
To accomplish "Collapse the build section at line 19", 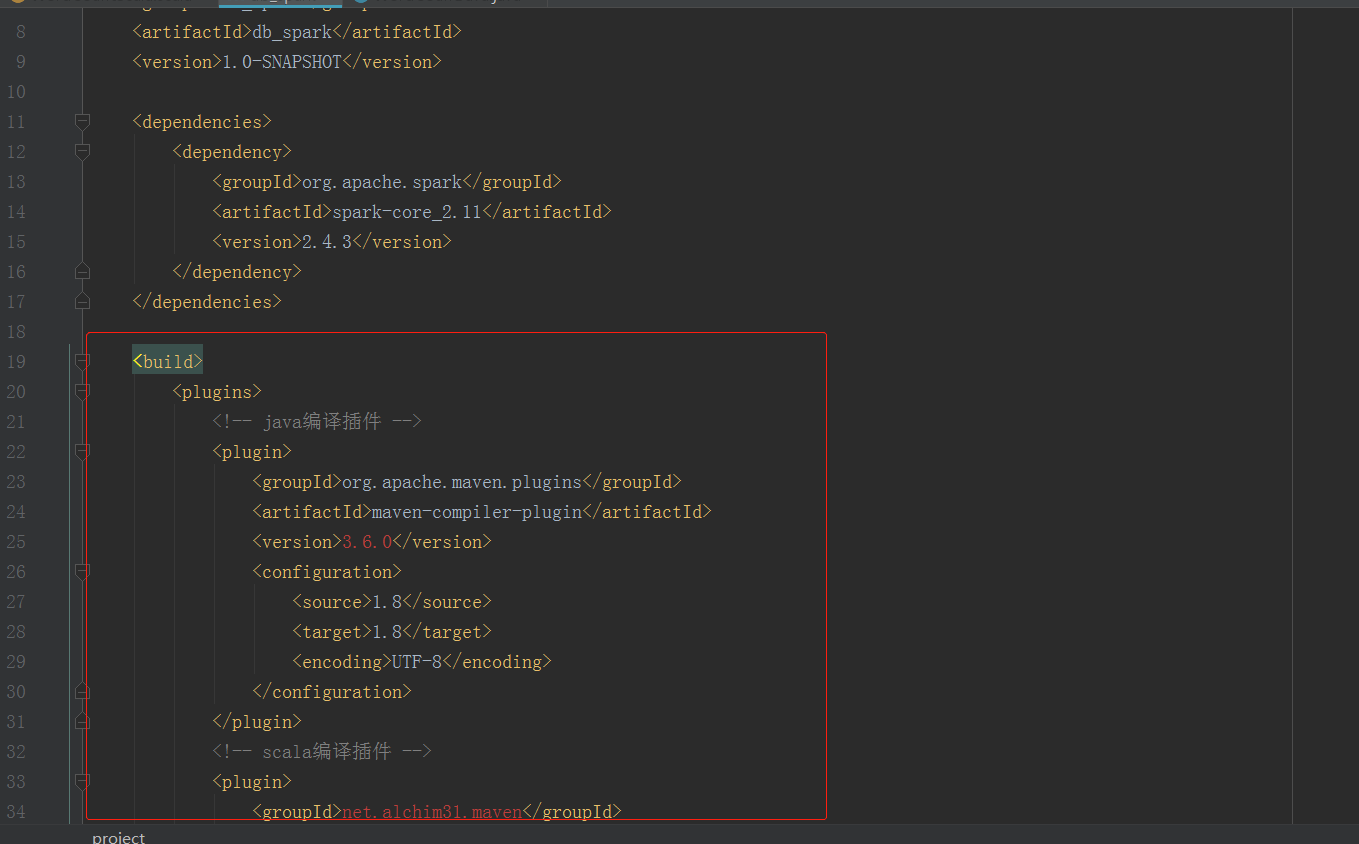I will tap(82, 361).
